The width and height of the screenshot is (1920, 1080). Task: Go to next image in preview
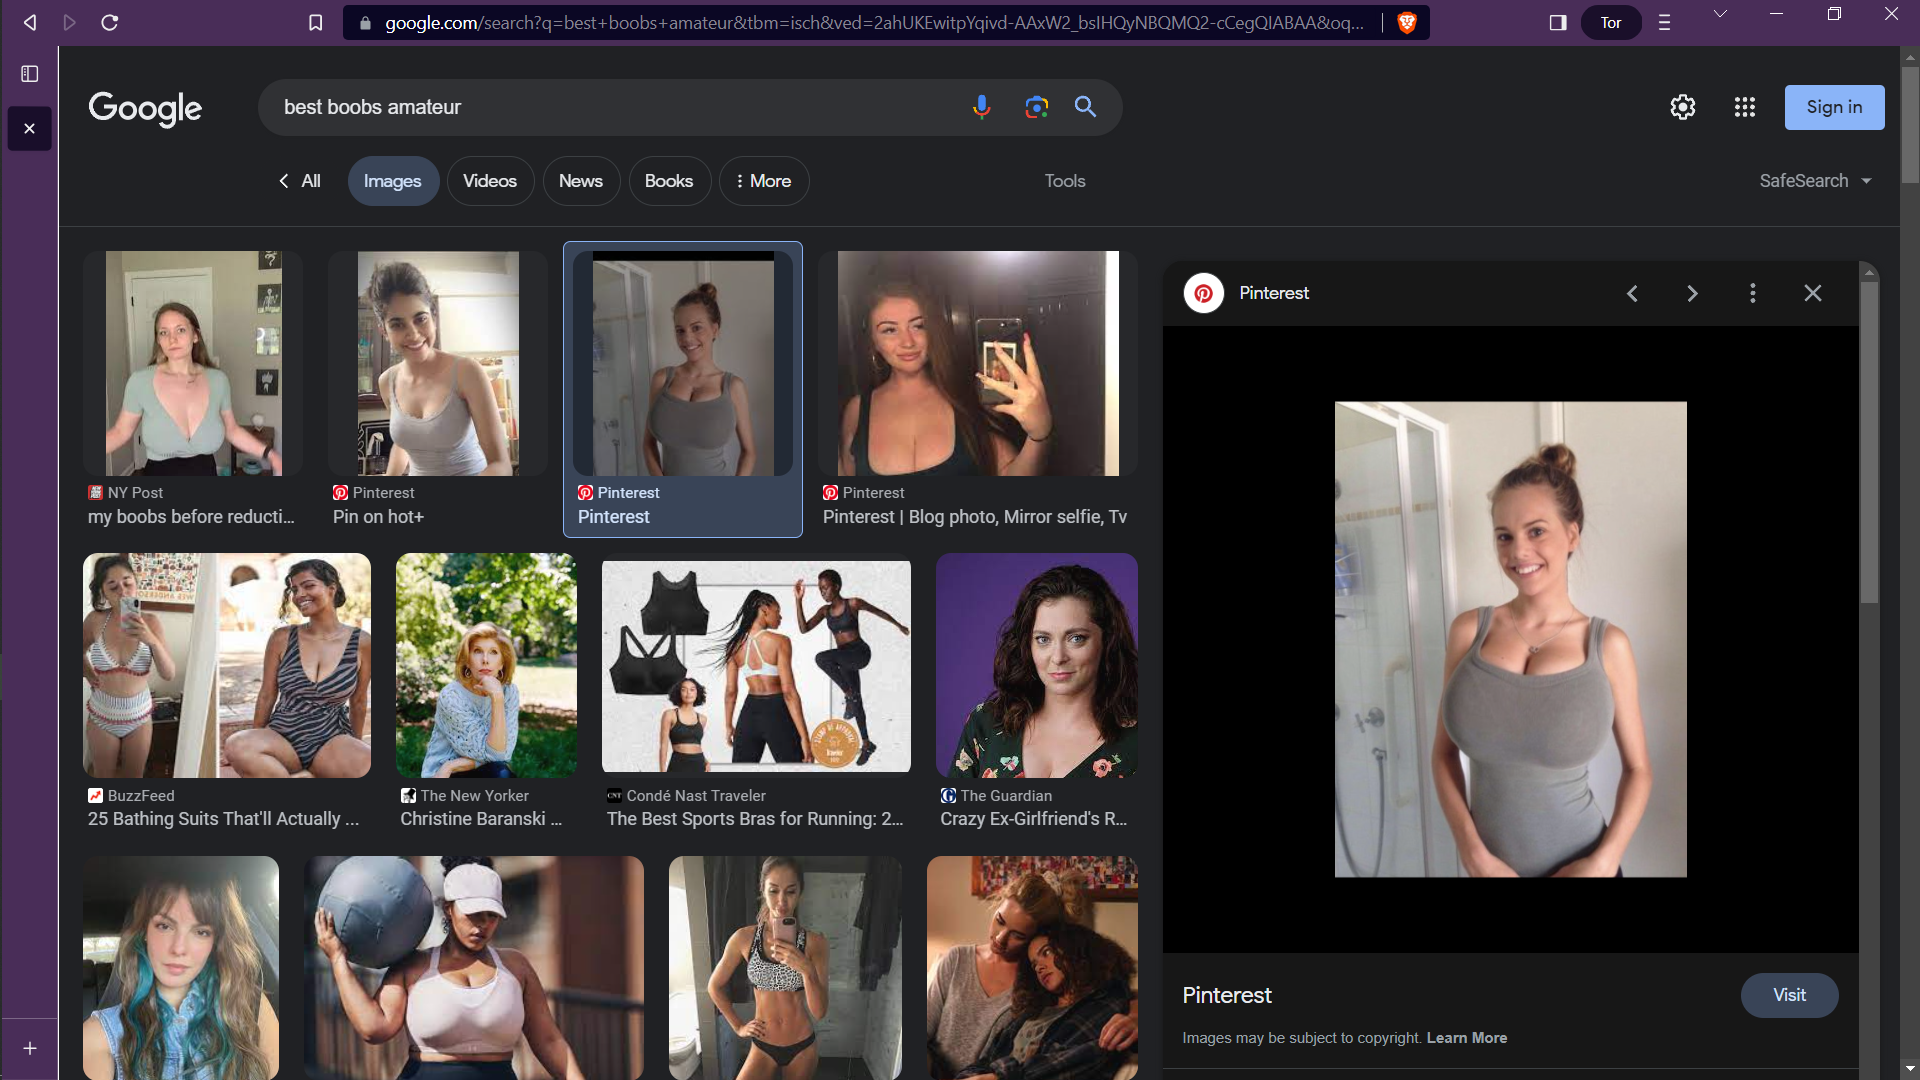pos(1692,293)
